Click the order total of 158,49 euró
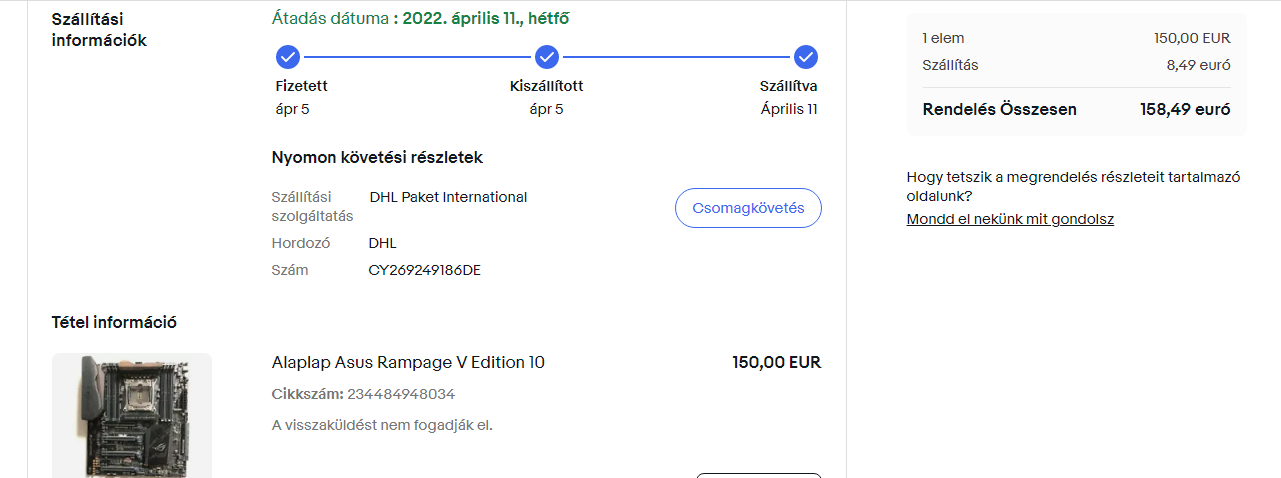The image size is (1281, 478). click(x=1185, y=109)
